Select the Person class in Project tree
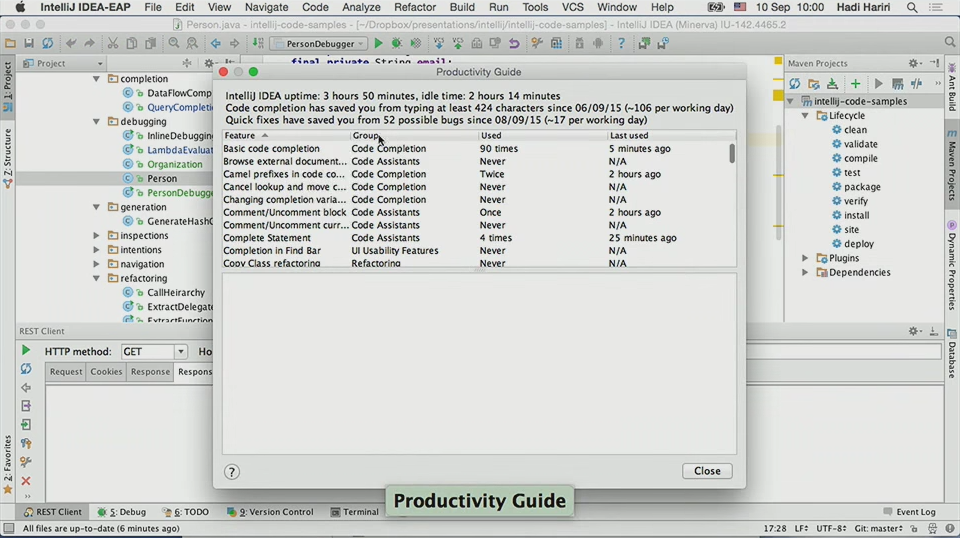 click(x=162, y=179)
